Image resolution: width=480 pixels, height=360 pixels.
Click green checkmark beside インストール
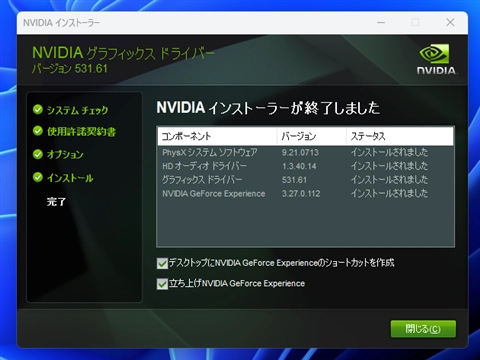click(38, 177)
